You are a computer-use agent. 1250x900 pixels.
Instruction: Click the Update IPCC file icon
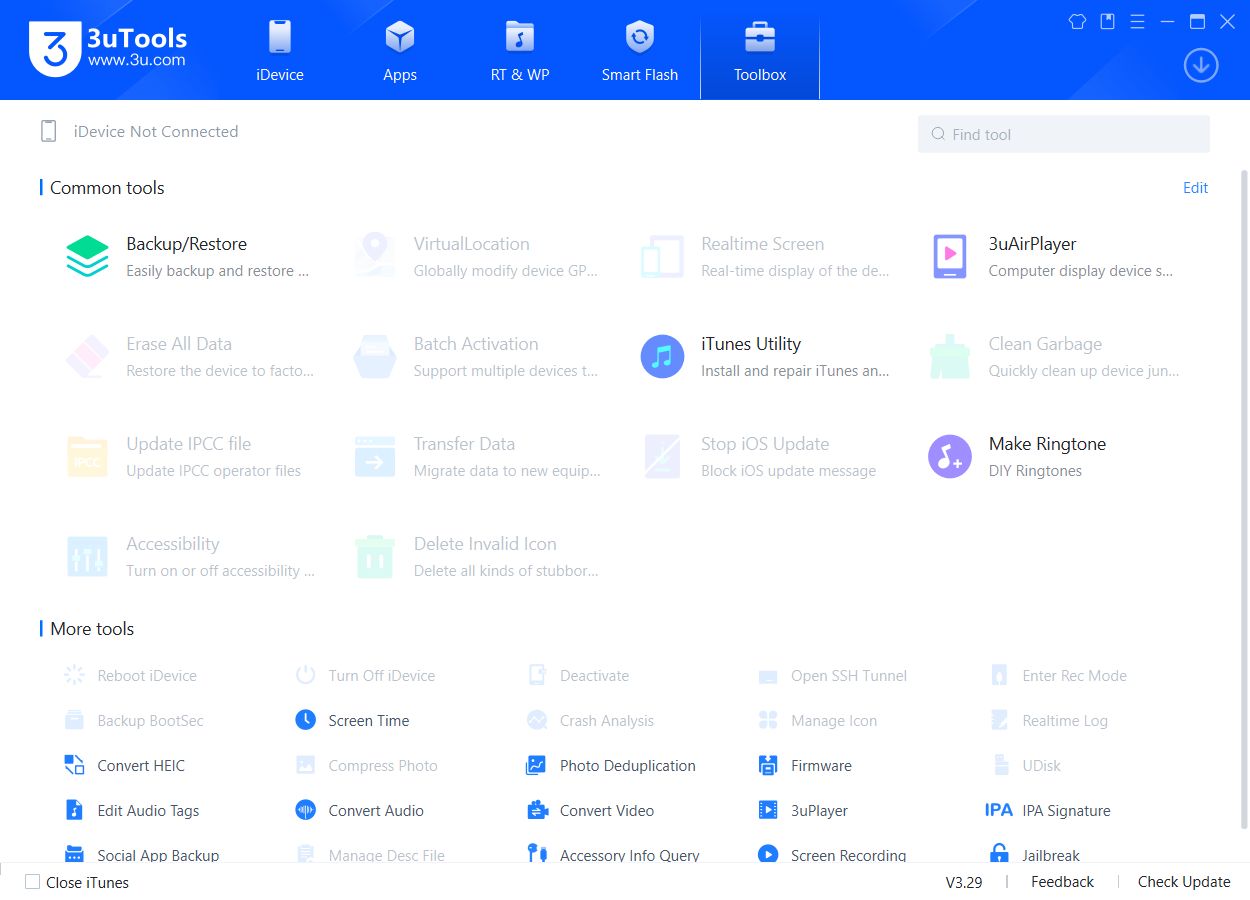pos(87,457)
